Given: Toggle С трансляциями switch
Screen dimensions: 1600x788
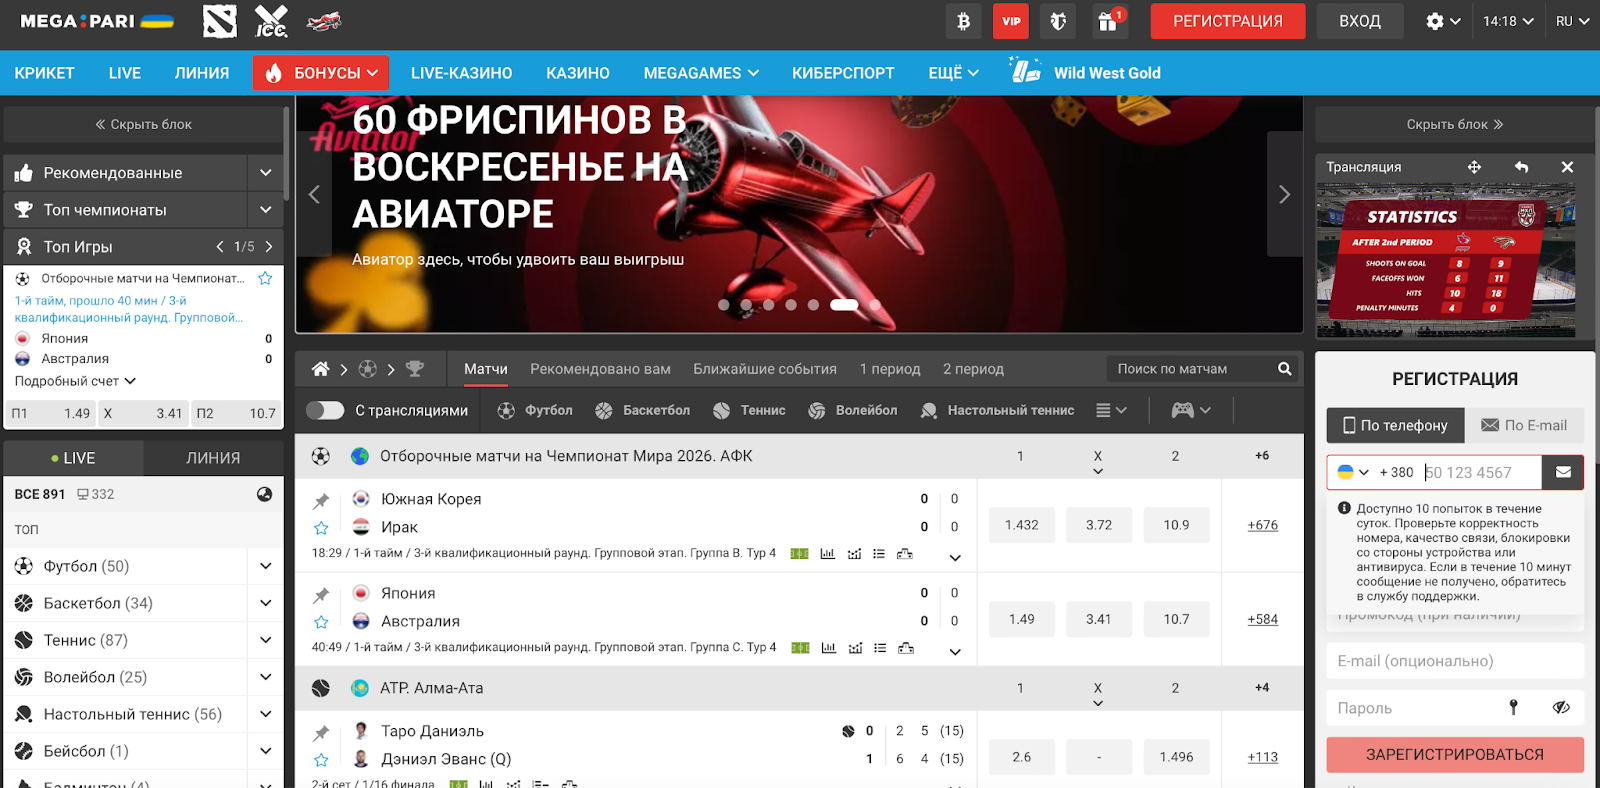Looking at the screenshot, I should pos(325,410).
